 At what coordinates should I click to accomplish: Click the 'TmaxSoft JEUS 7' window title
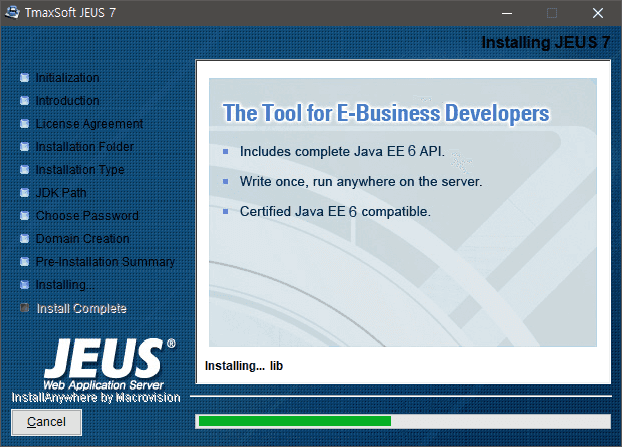(x=70, y=13)
